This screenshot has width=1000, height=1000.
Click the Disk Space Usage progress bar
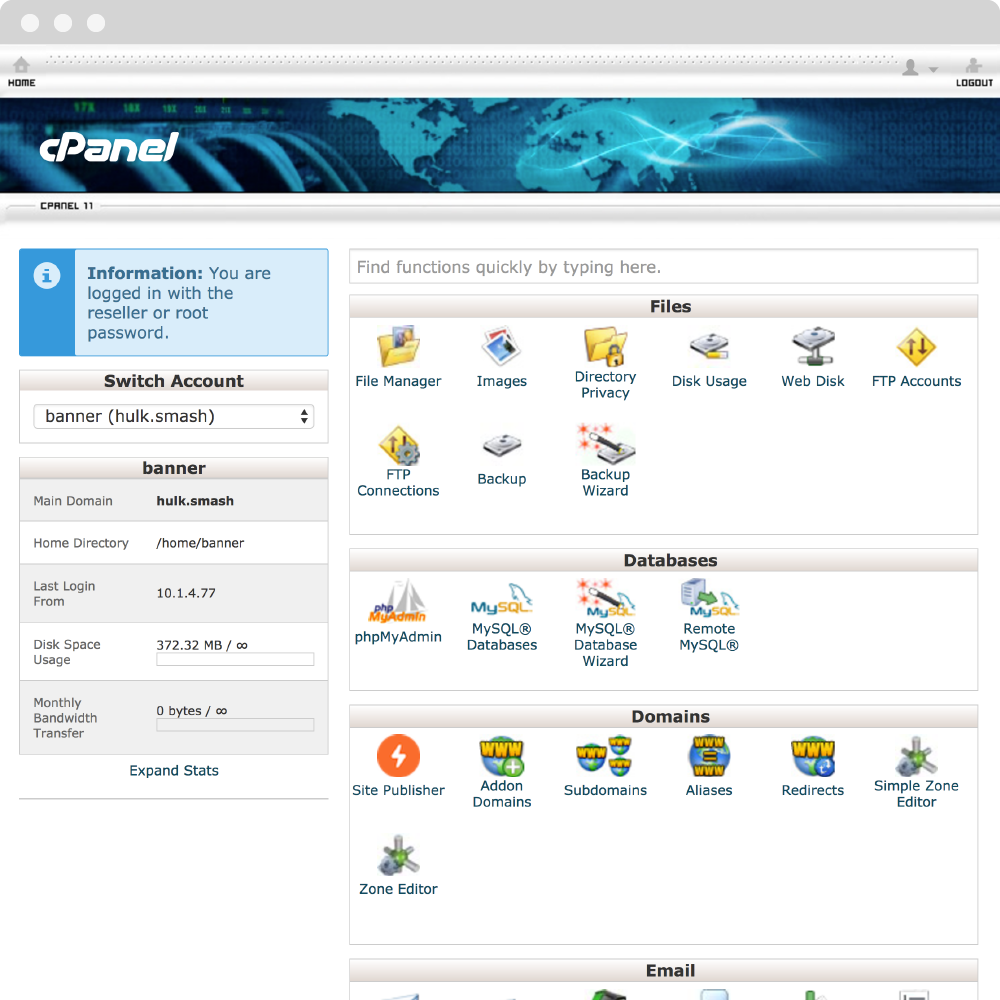(x=235, y=660)
